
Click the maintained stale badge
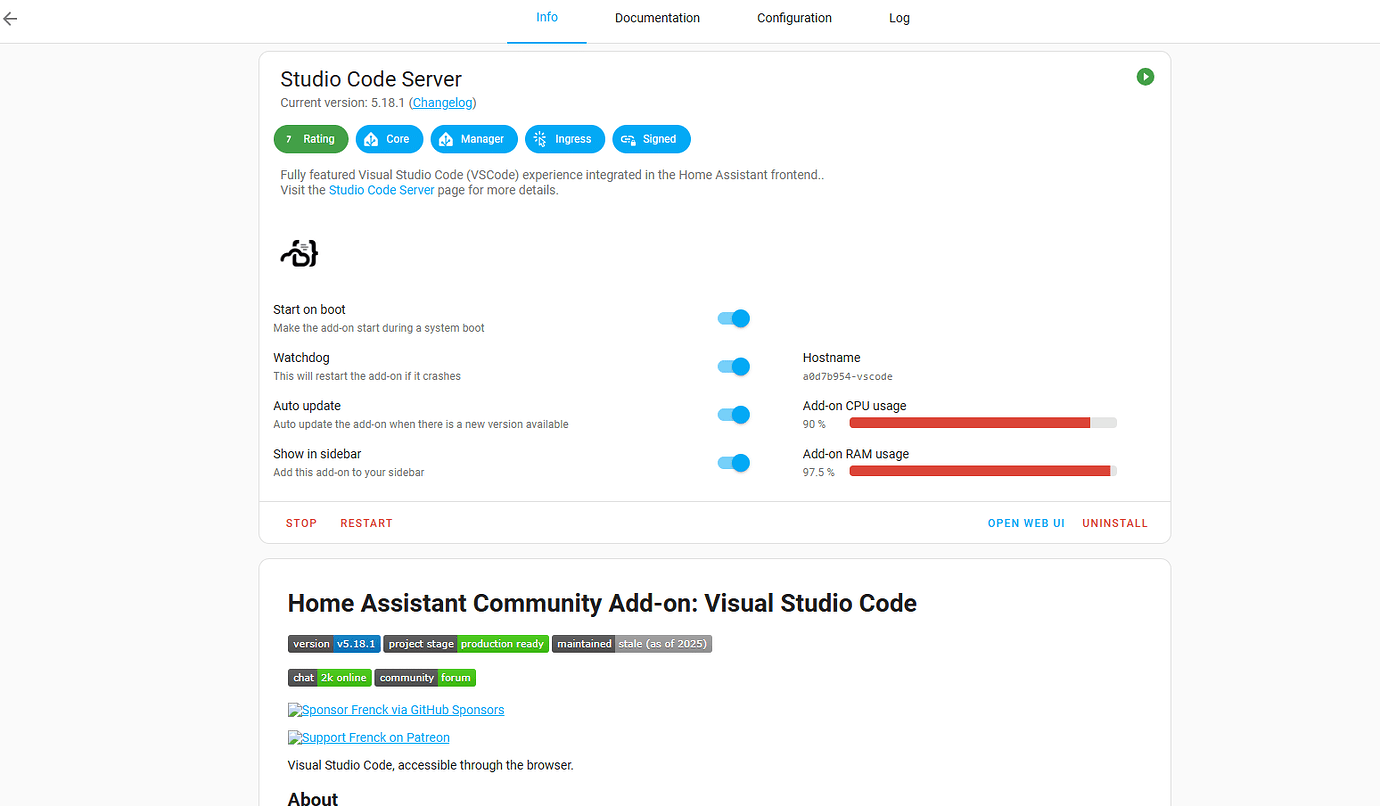(632, 644)
